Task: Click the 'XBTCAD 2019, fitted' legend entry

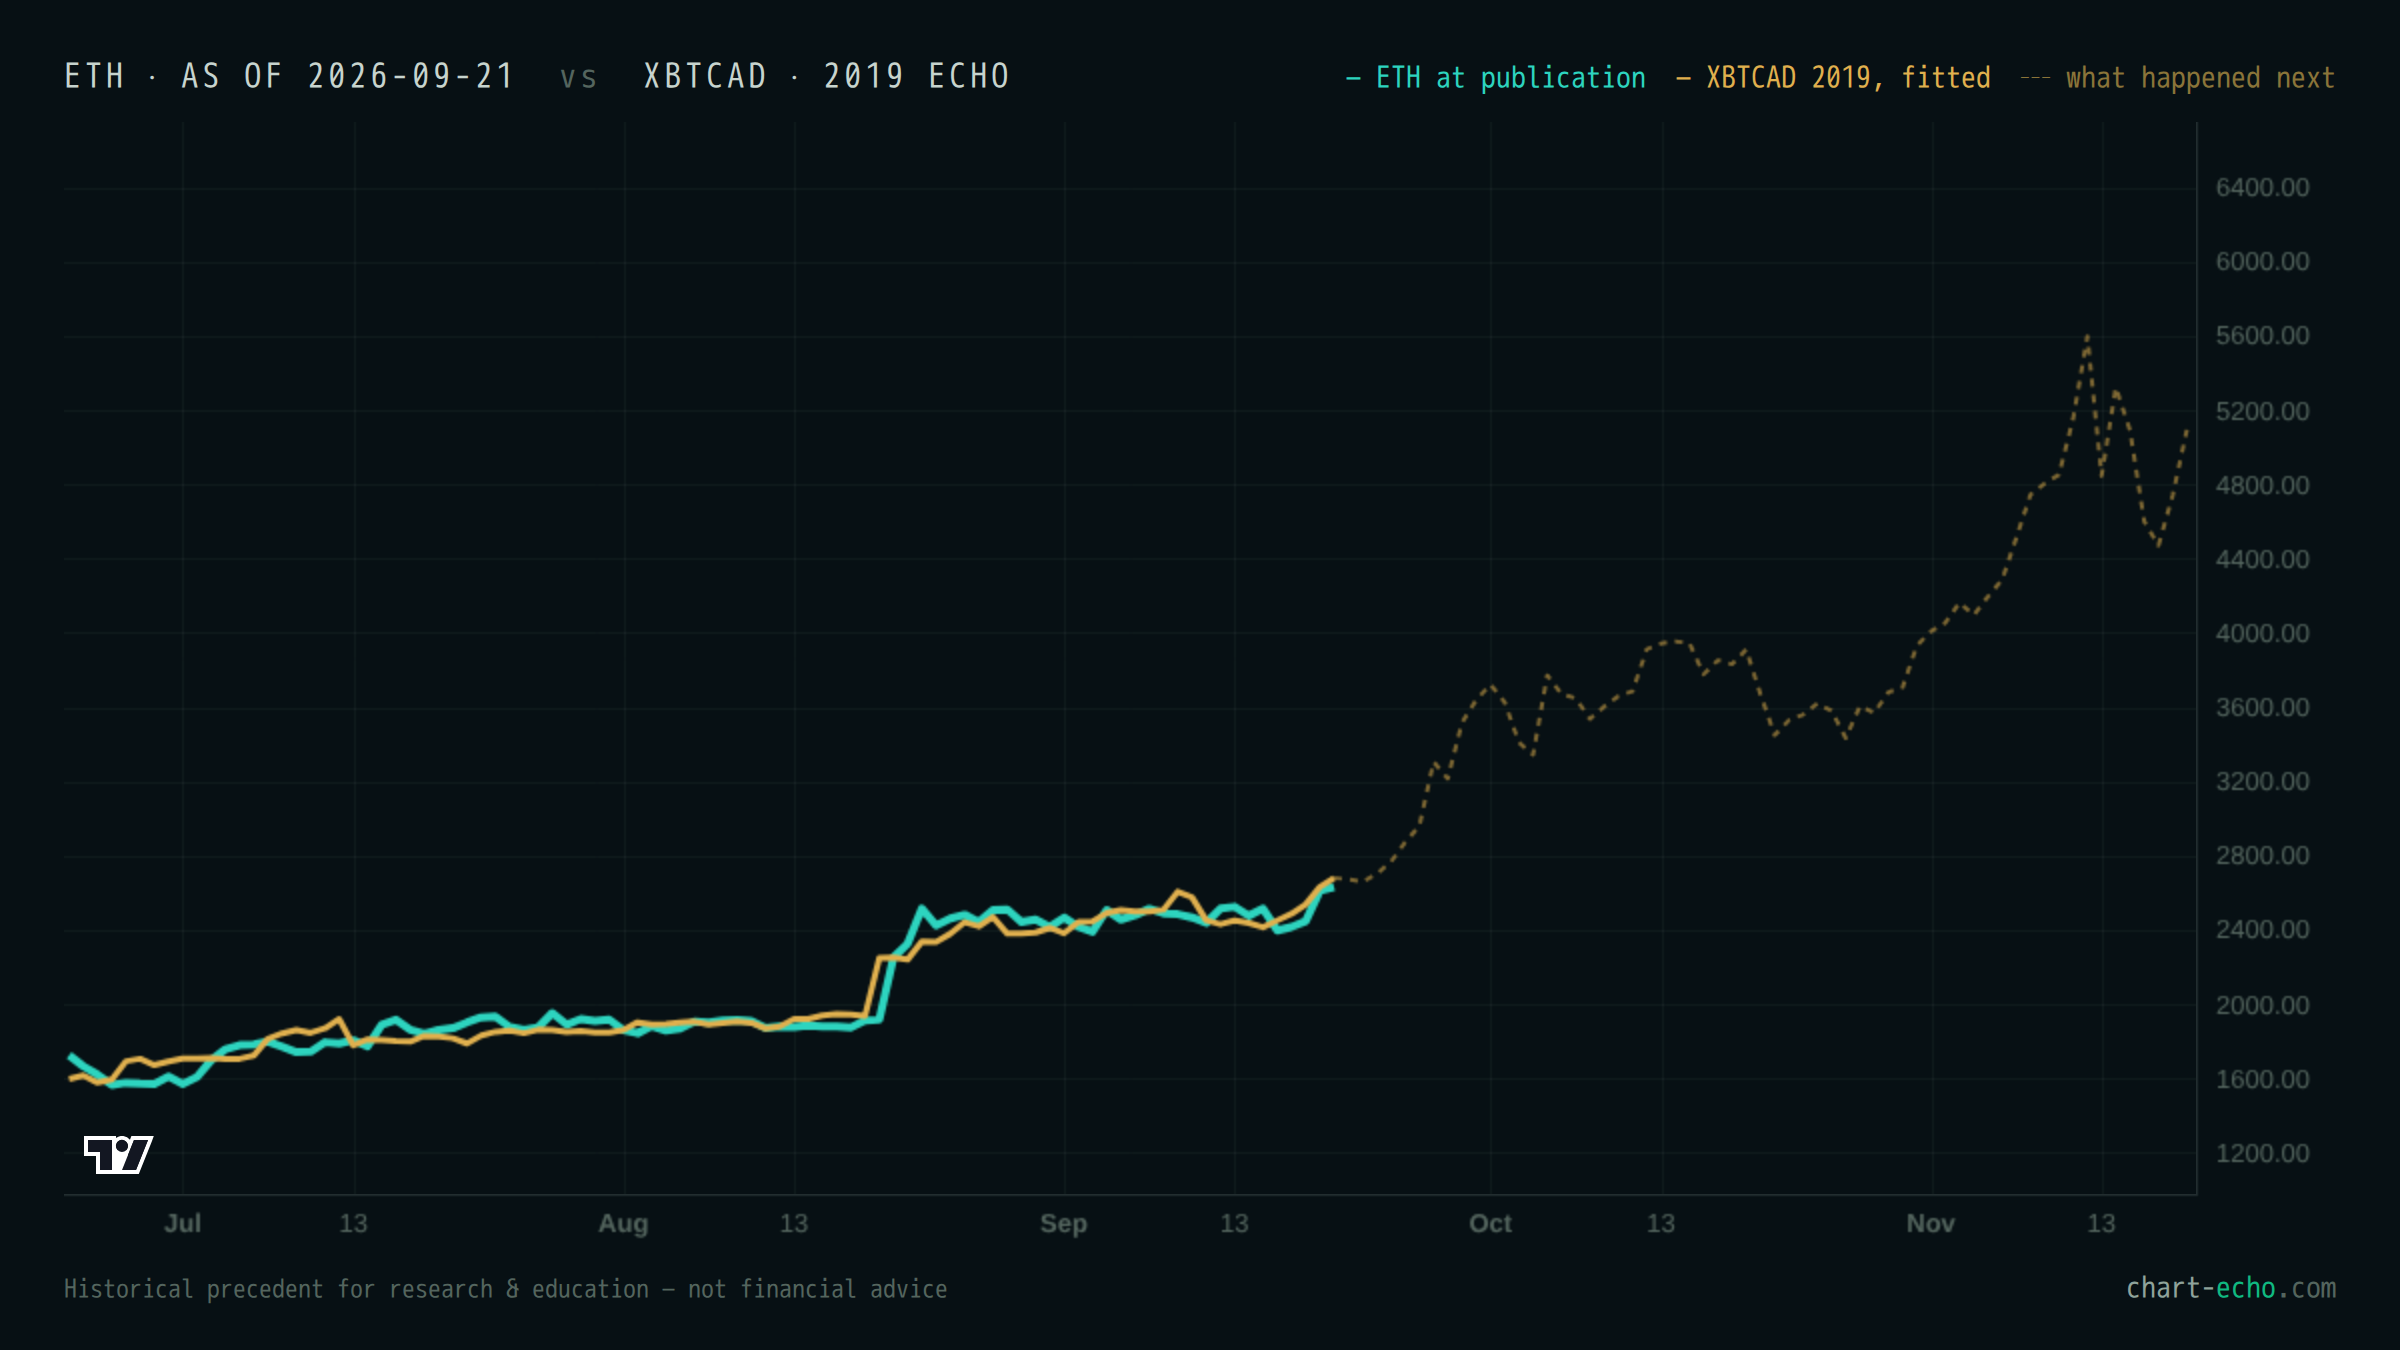Action: click(1834, 78)
